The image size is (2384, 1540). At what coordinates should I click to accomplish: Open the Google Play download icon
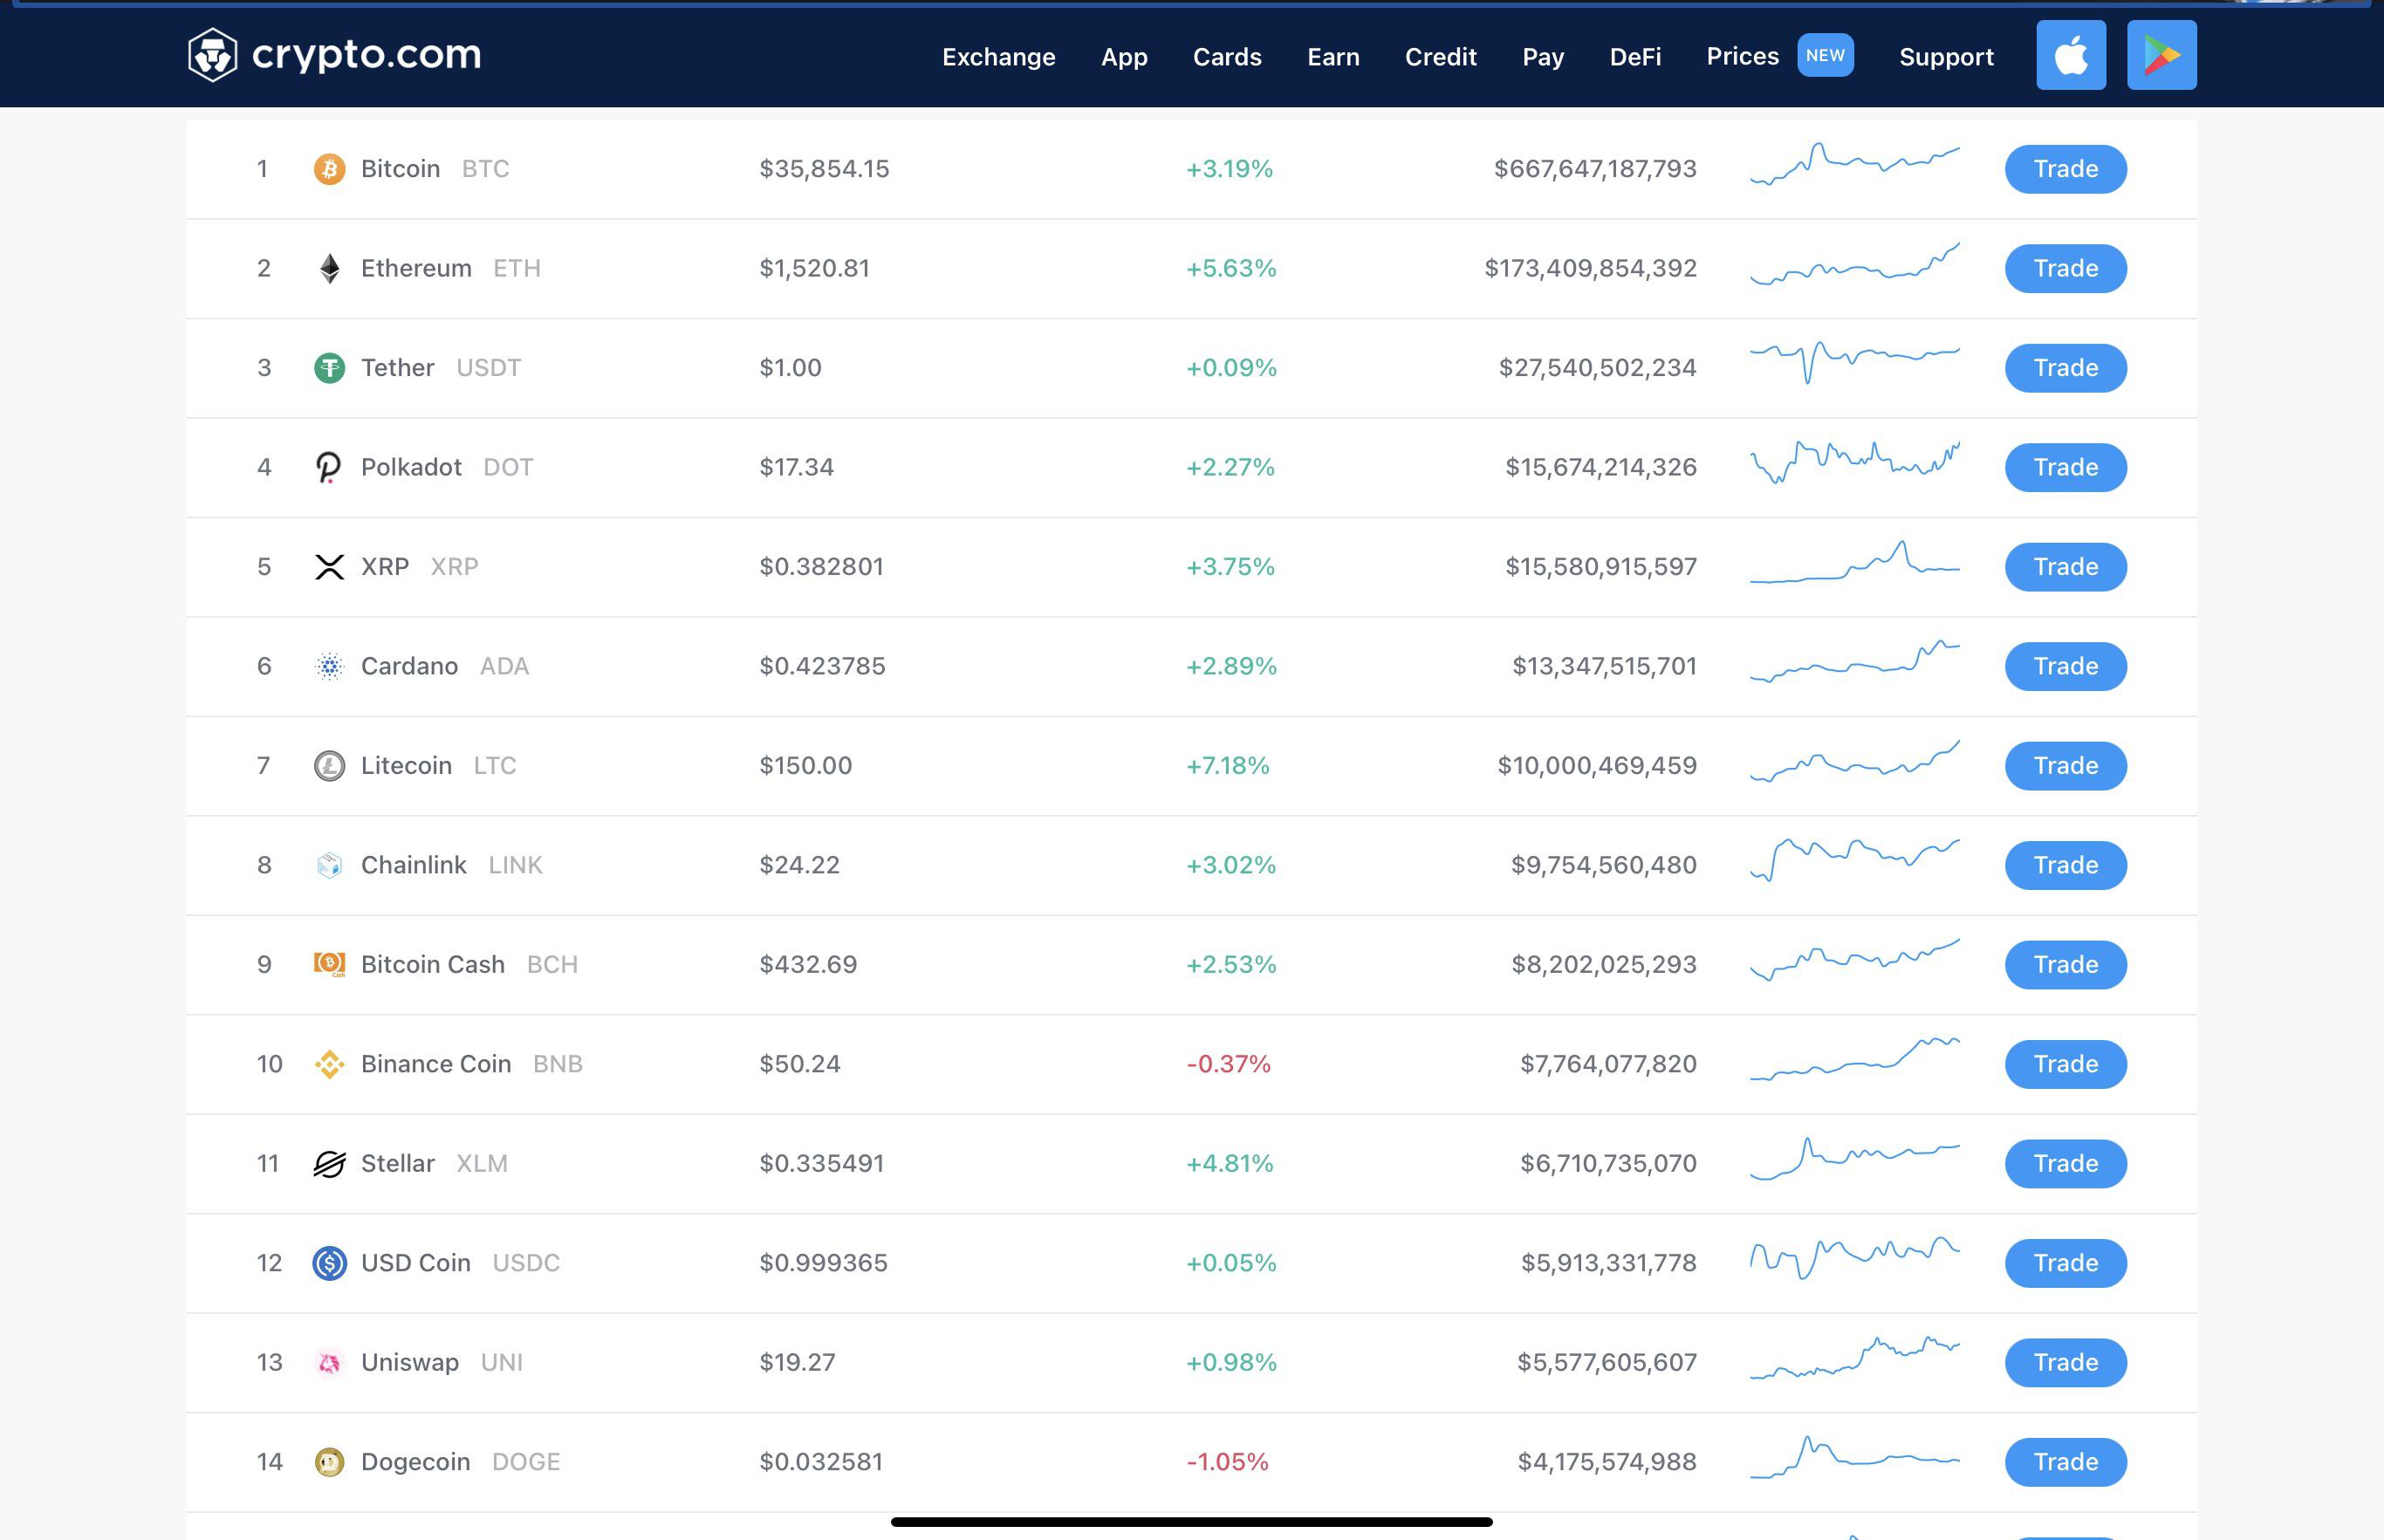(2161, 55)
